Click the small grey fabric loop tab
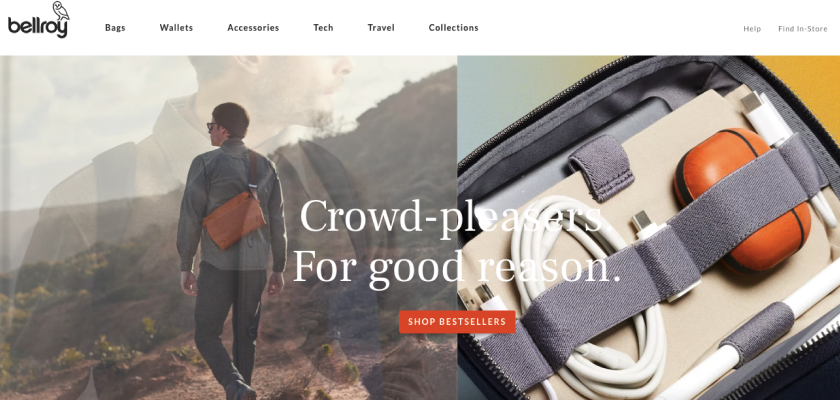 click(602, 168)
